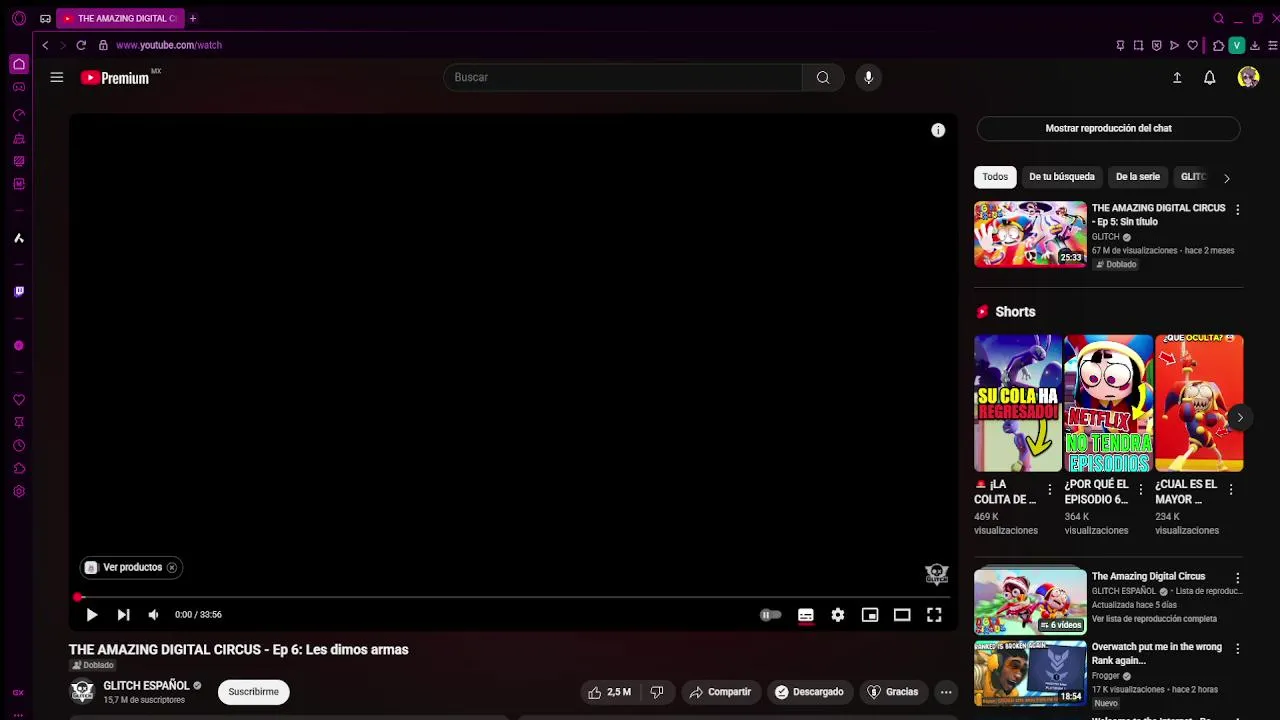Reload the YouTube page
The width and height of the screenshot is (1280, 720).
(x=81, y=45)
